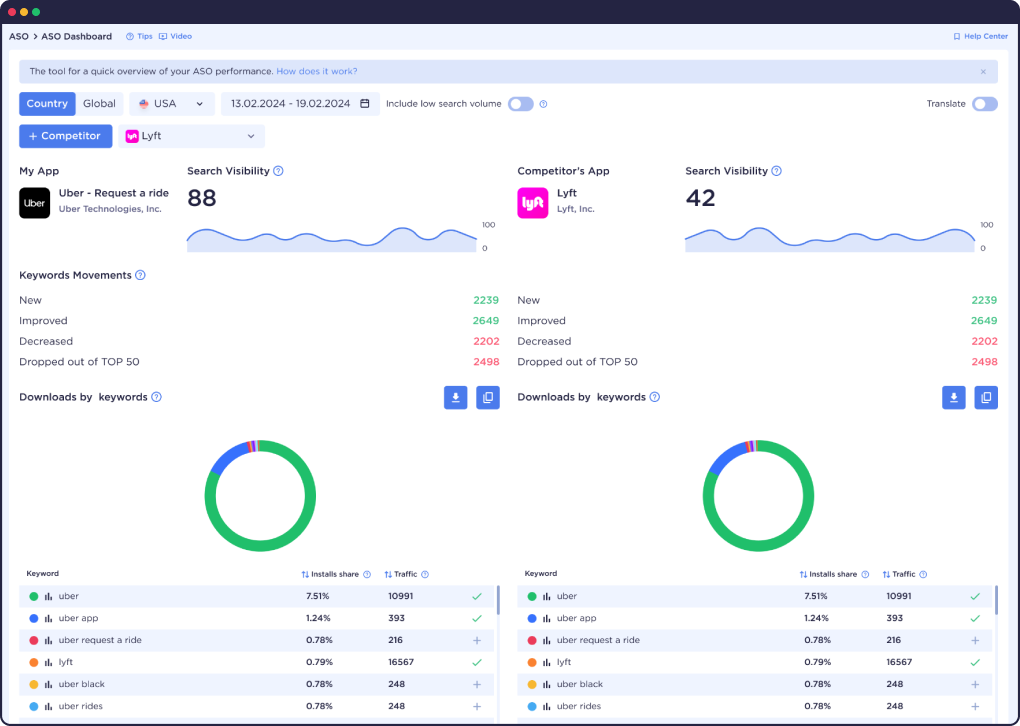
Task: Click the Uber app icon
Action: (x=34, y=203)
